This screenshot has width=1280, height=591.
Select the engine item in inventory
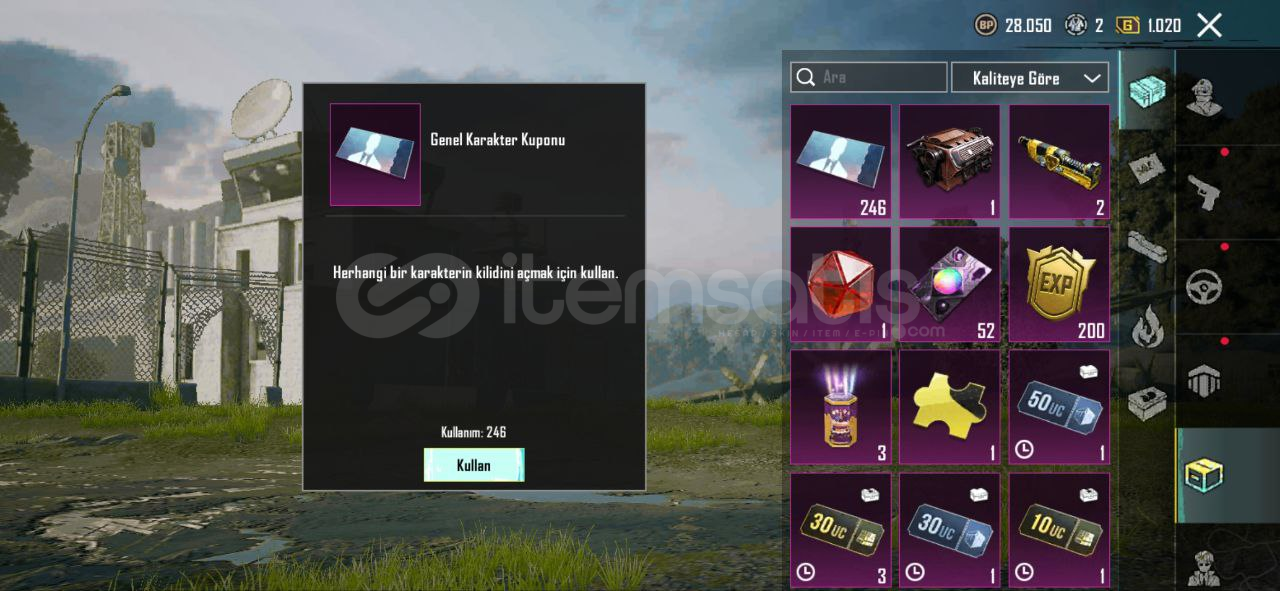(949, 161)
